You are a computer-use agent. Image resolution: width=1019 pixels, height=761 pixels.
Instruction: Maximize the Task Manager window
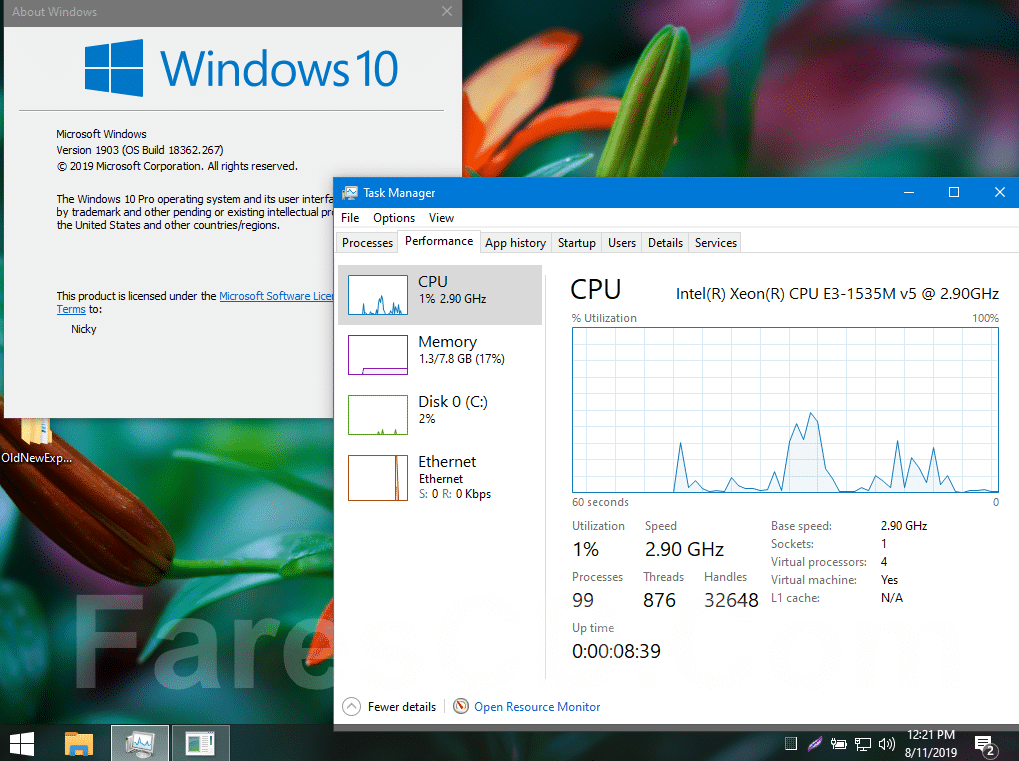pyautogui.click(x=953, y=192)
